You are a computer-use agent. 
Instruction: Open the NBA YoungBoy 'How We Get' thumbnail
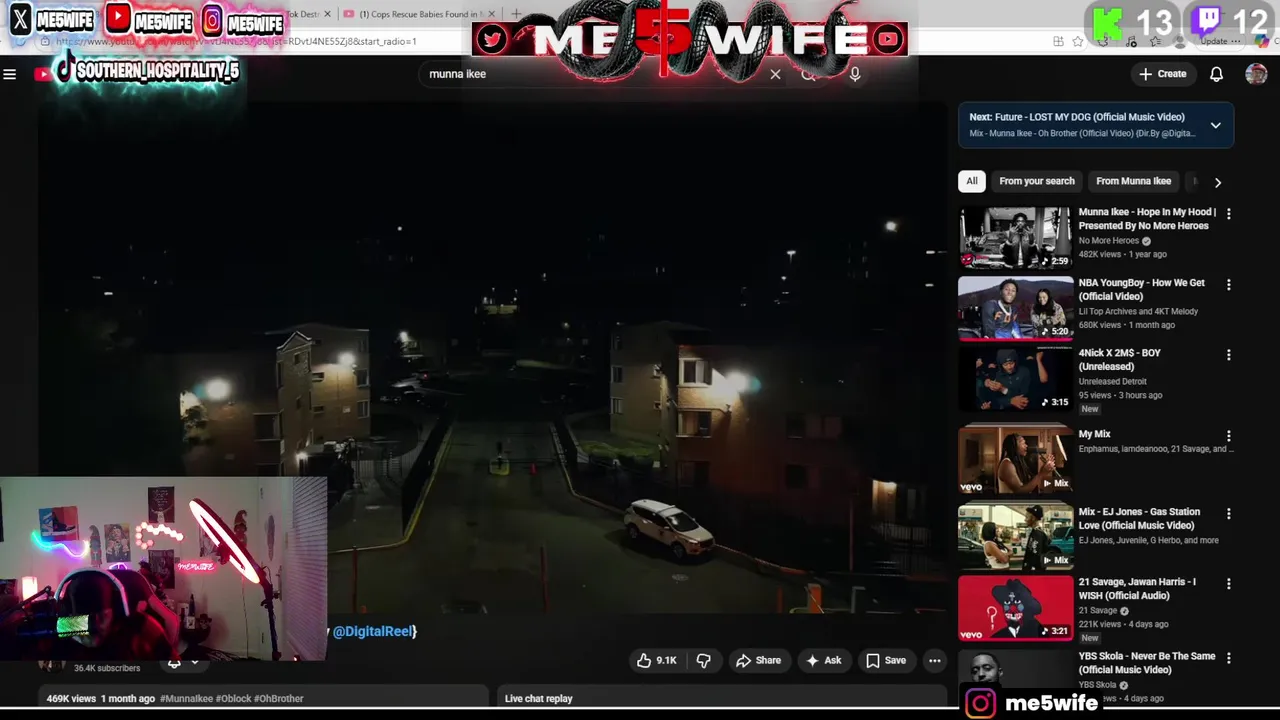pos(1015,308)
